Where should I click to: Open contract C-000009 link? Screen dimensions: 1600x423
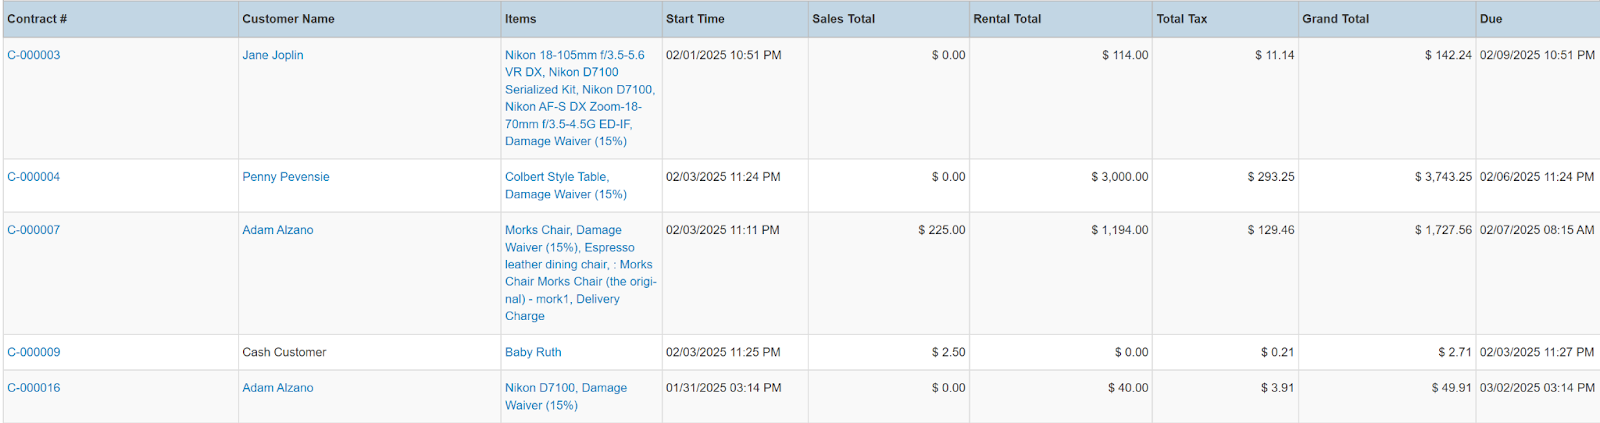click(34, 352)
